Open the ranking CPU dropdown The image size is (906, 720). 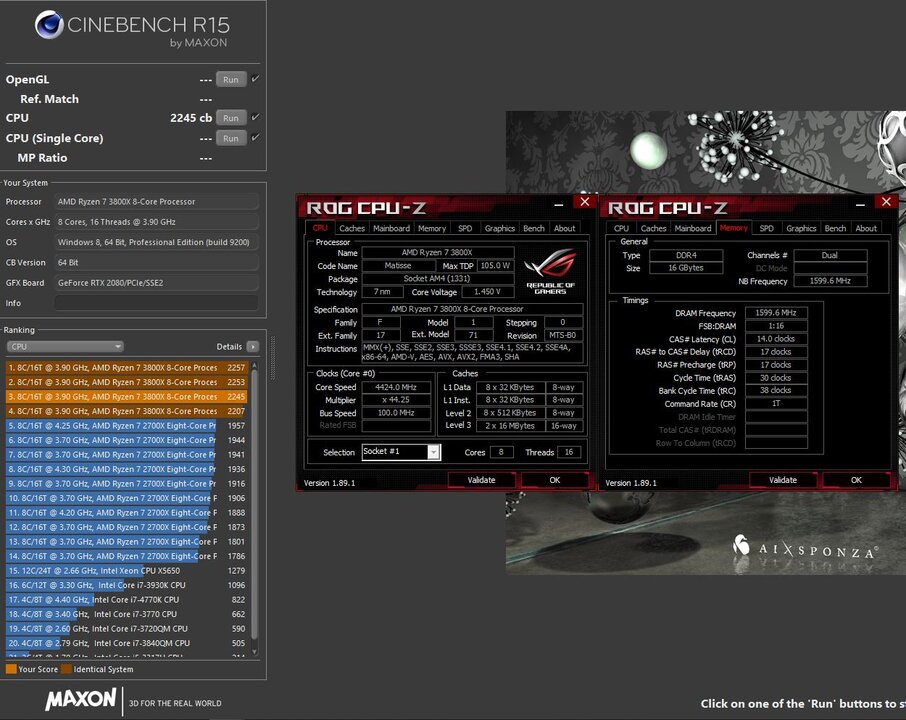pyautogui.click(x=65, y=347)
